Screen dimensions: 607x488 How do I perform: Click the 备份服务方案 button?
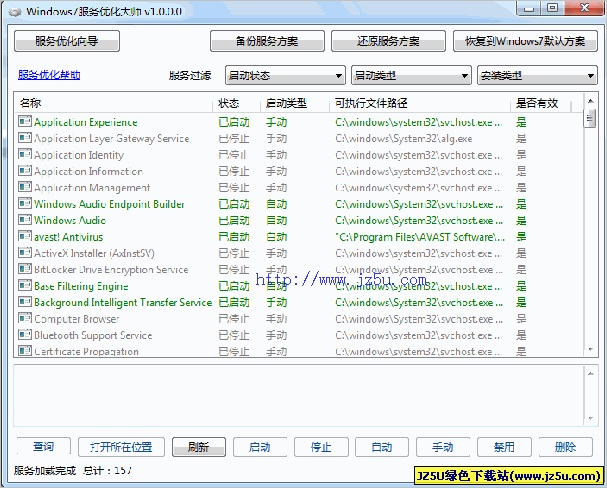[267, 41]
